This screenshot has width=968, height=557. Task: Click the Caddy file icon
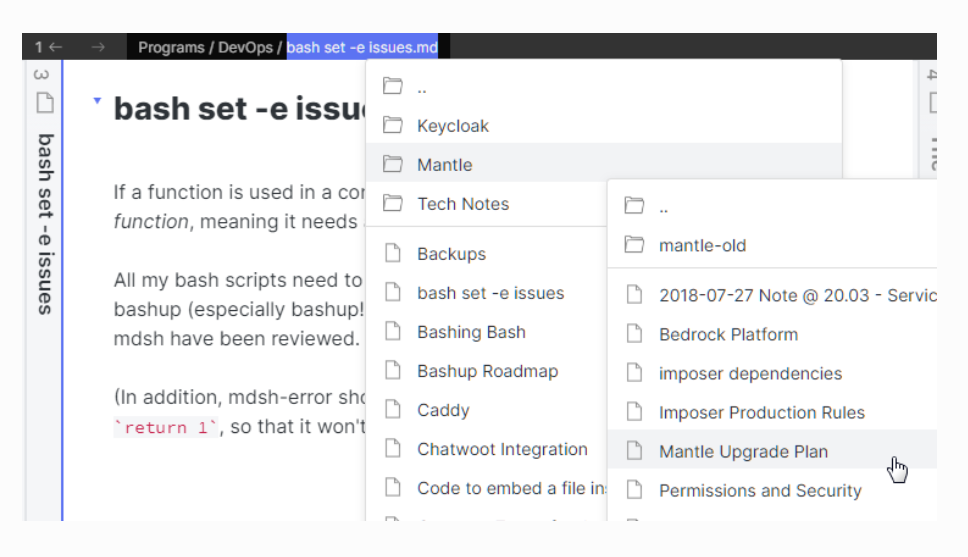click(x=393, y=410)
